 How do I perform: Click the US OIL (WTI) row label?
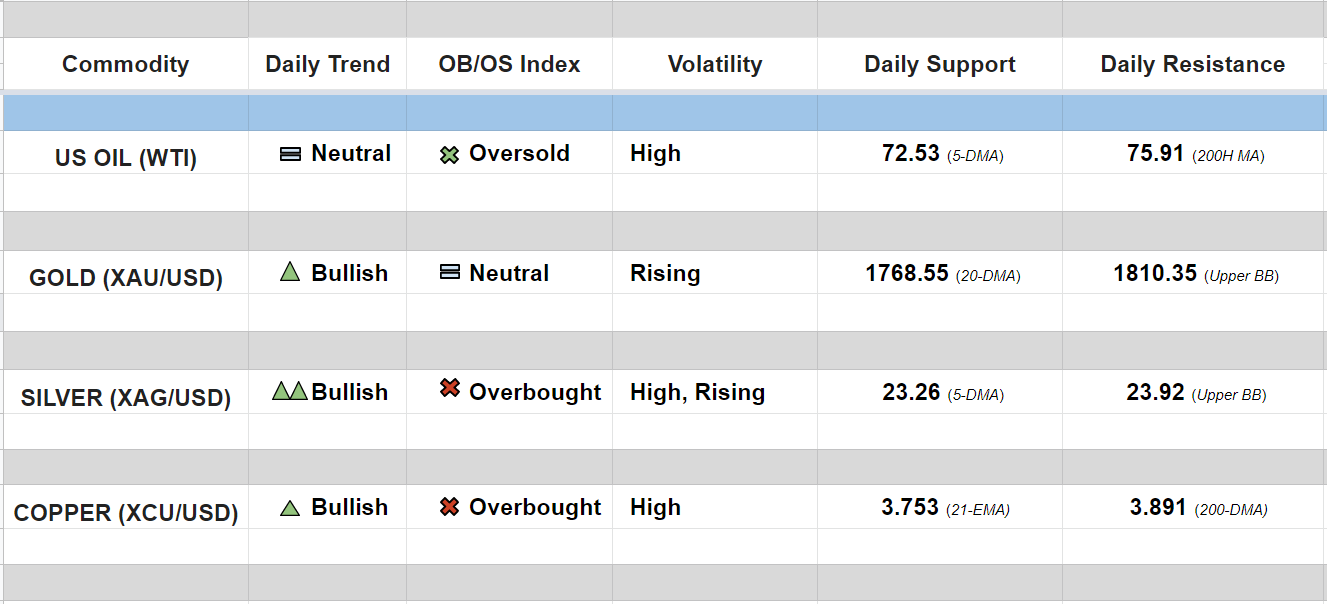126,158
